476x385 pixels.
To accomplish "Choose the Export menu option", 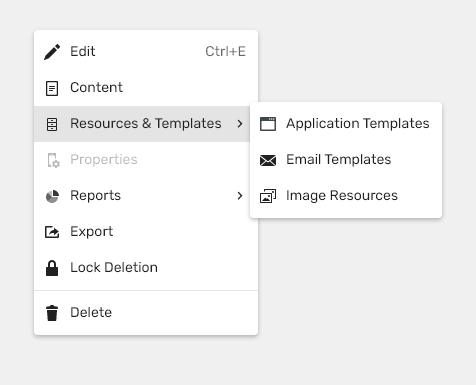I will pyautogui.click(x=146, y=232).
